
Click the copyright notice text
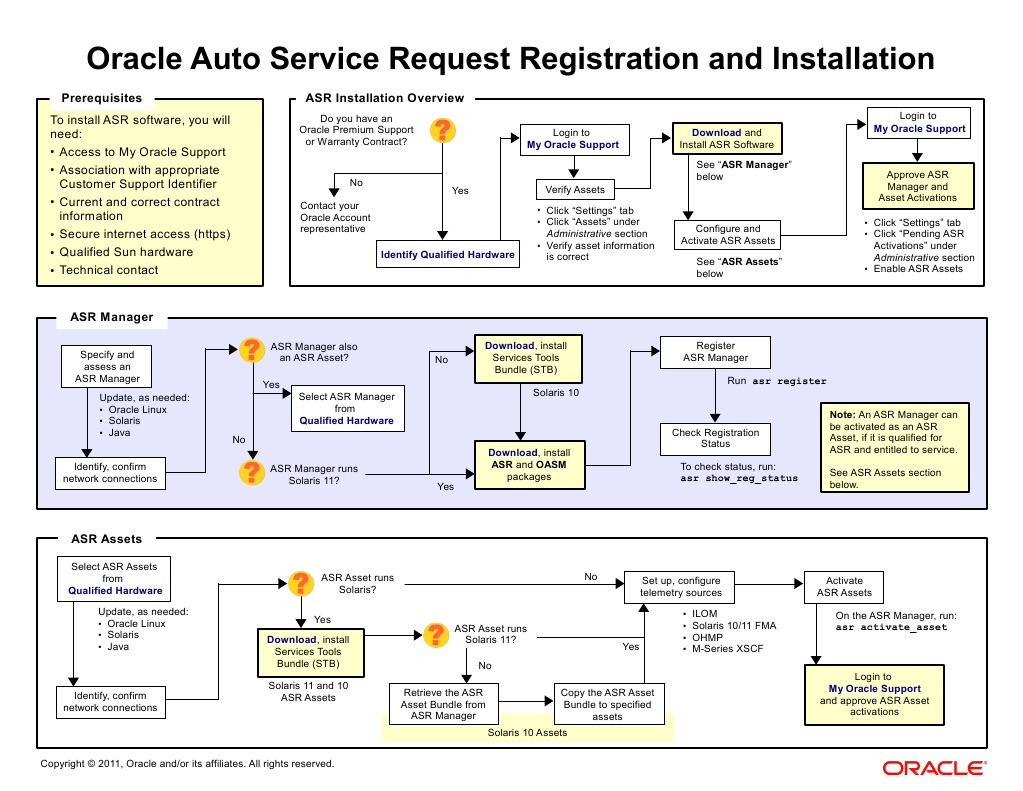(187, 764)
